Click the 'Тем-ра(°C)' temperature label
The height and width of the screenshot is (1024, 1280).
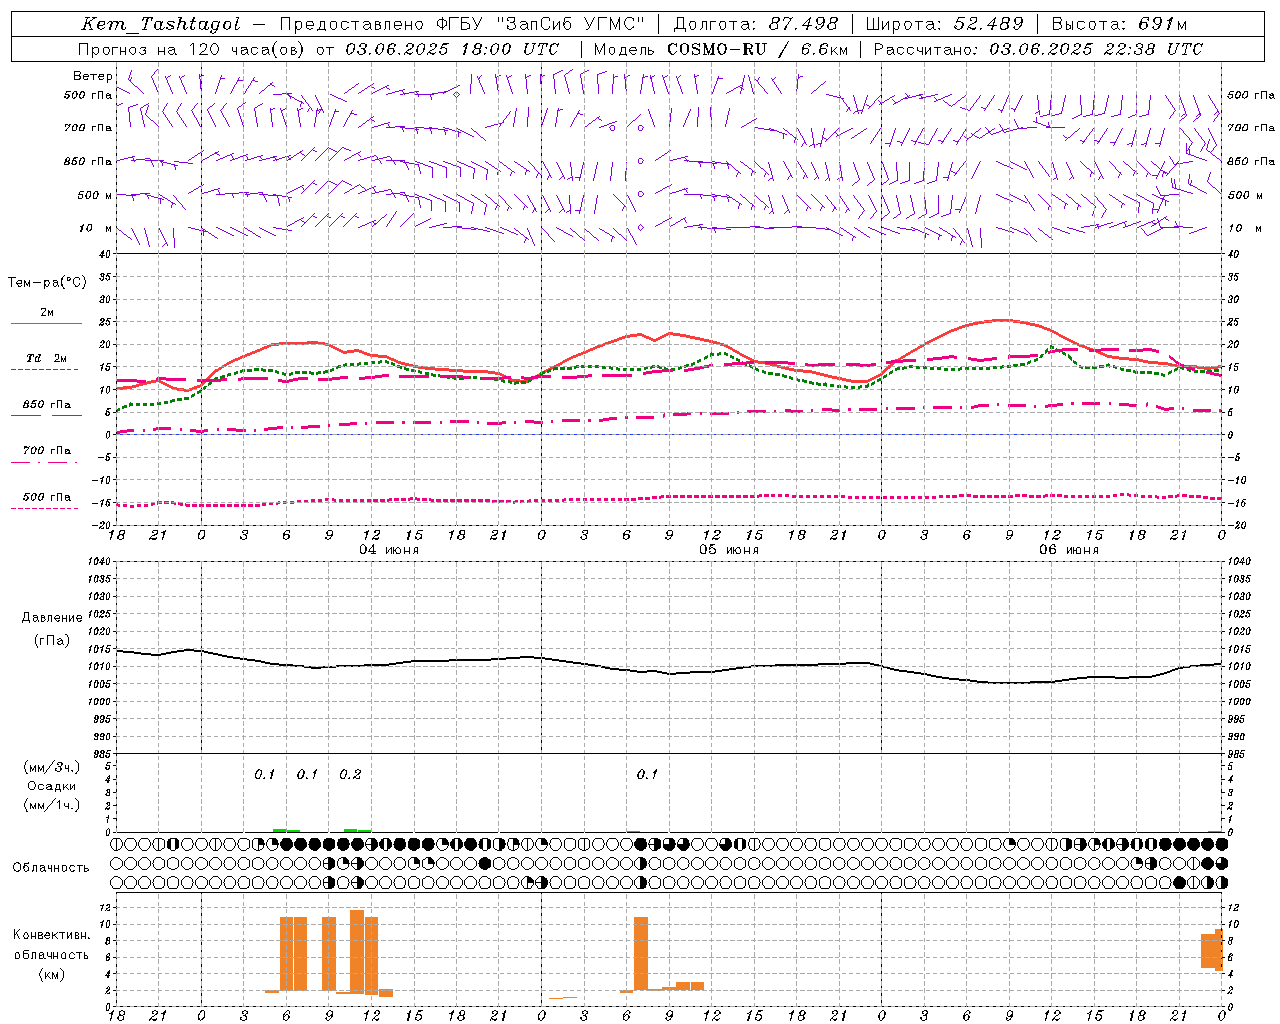(47, 283)
